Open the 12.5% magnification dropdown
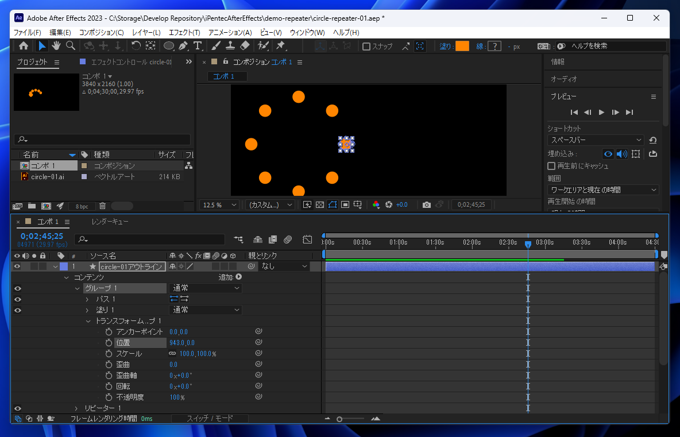 click(219, 205)
